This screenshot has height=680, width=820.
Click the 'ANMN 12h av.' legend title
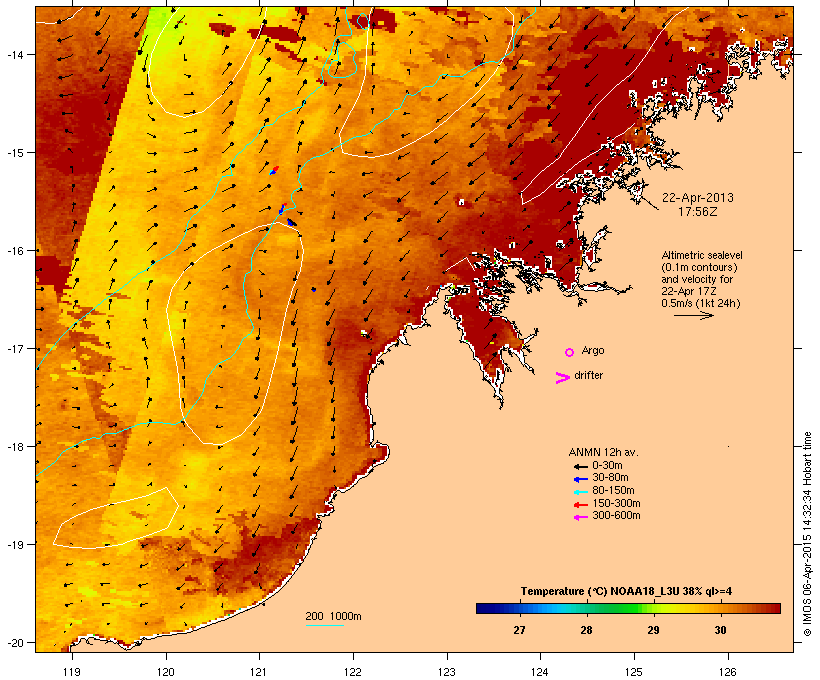[x=603, y=452]
